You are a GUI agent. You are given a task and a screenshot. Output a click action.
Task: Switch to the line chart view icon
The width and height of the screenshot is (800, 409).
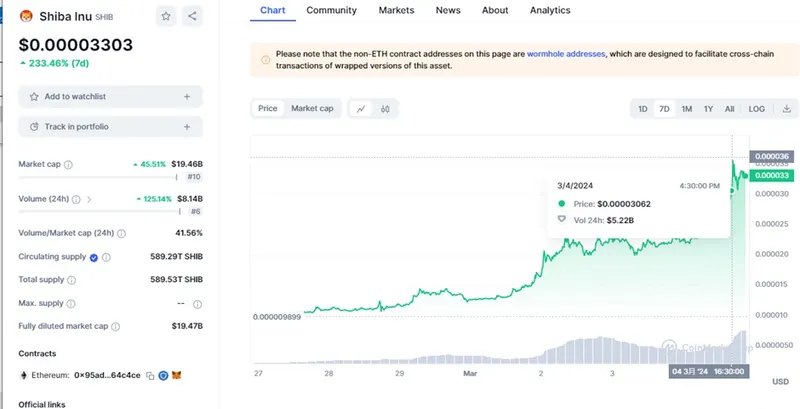[360, 108]
